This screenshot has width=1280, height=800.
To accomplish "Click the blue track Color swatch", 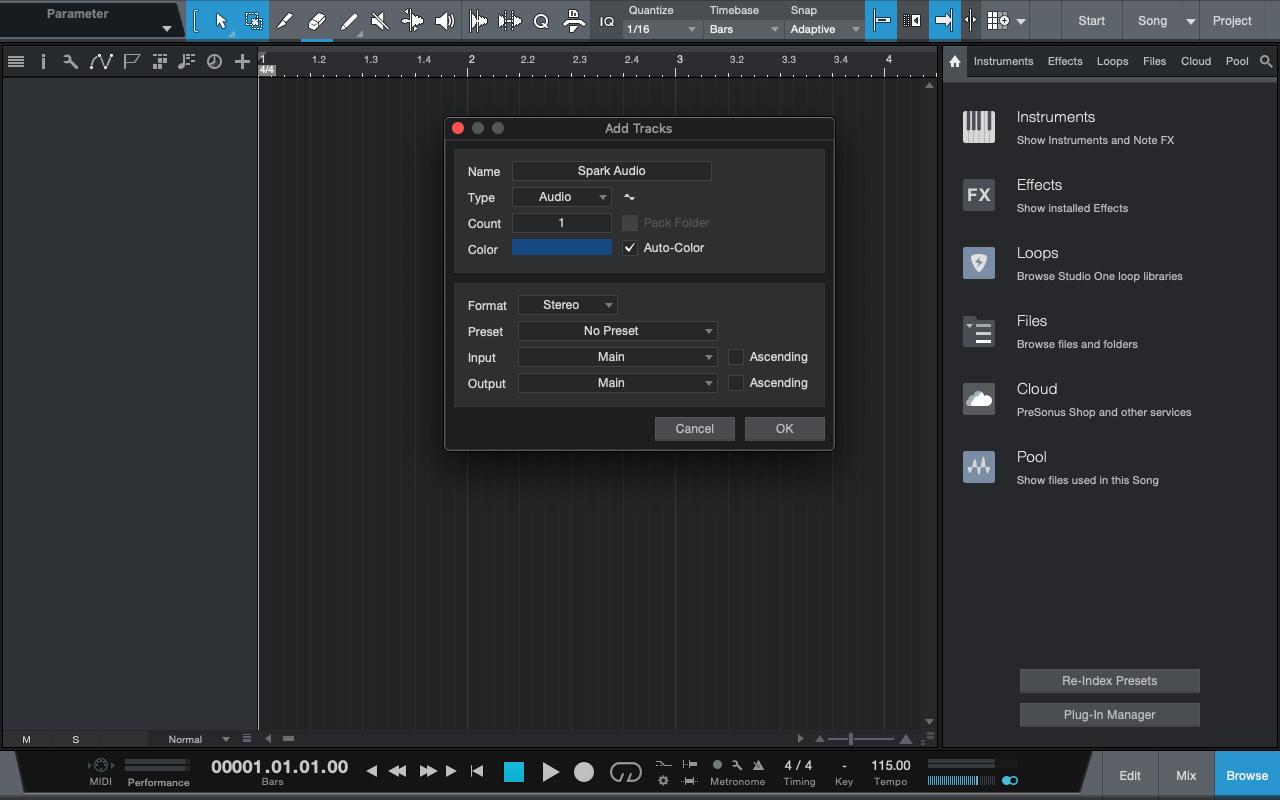I will (x=561, y=248).
